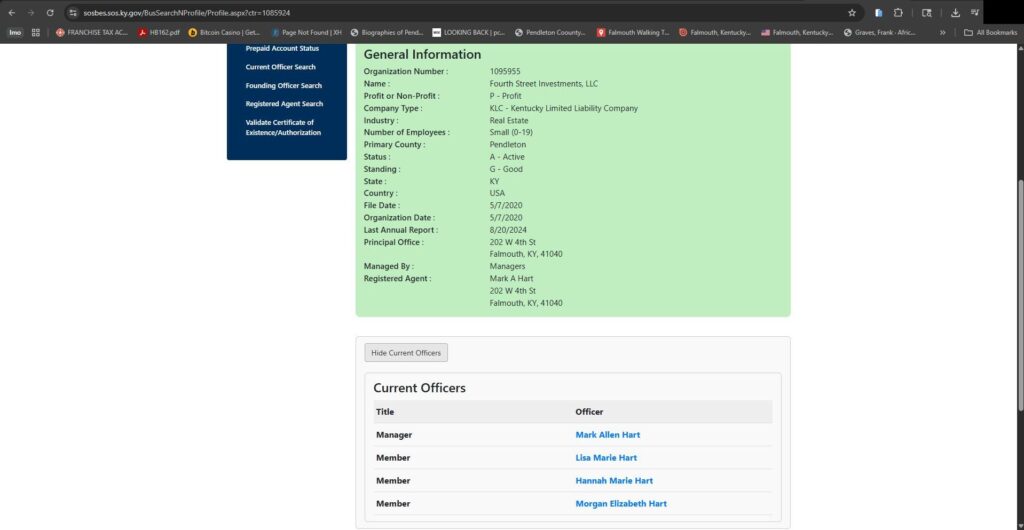The width and height of the screenshot is (1024, 530).
Task: Click the A - Active status value
Action: coord(507,157)
